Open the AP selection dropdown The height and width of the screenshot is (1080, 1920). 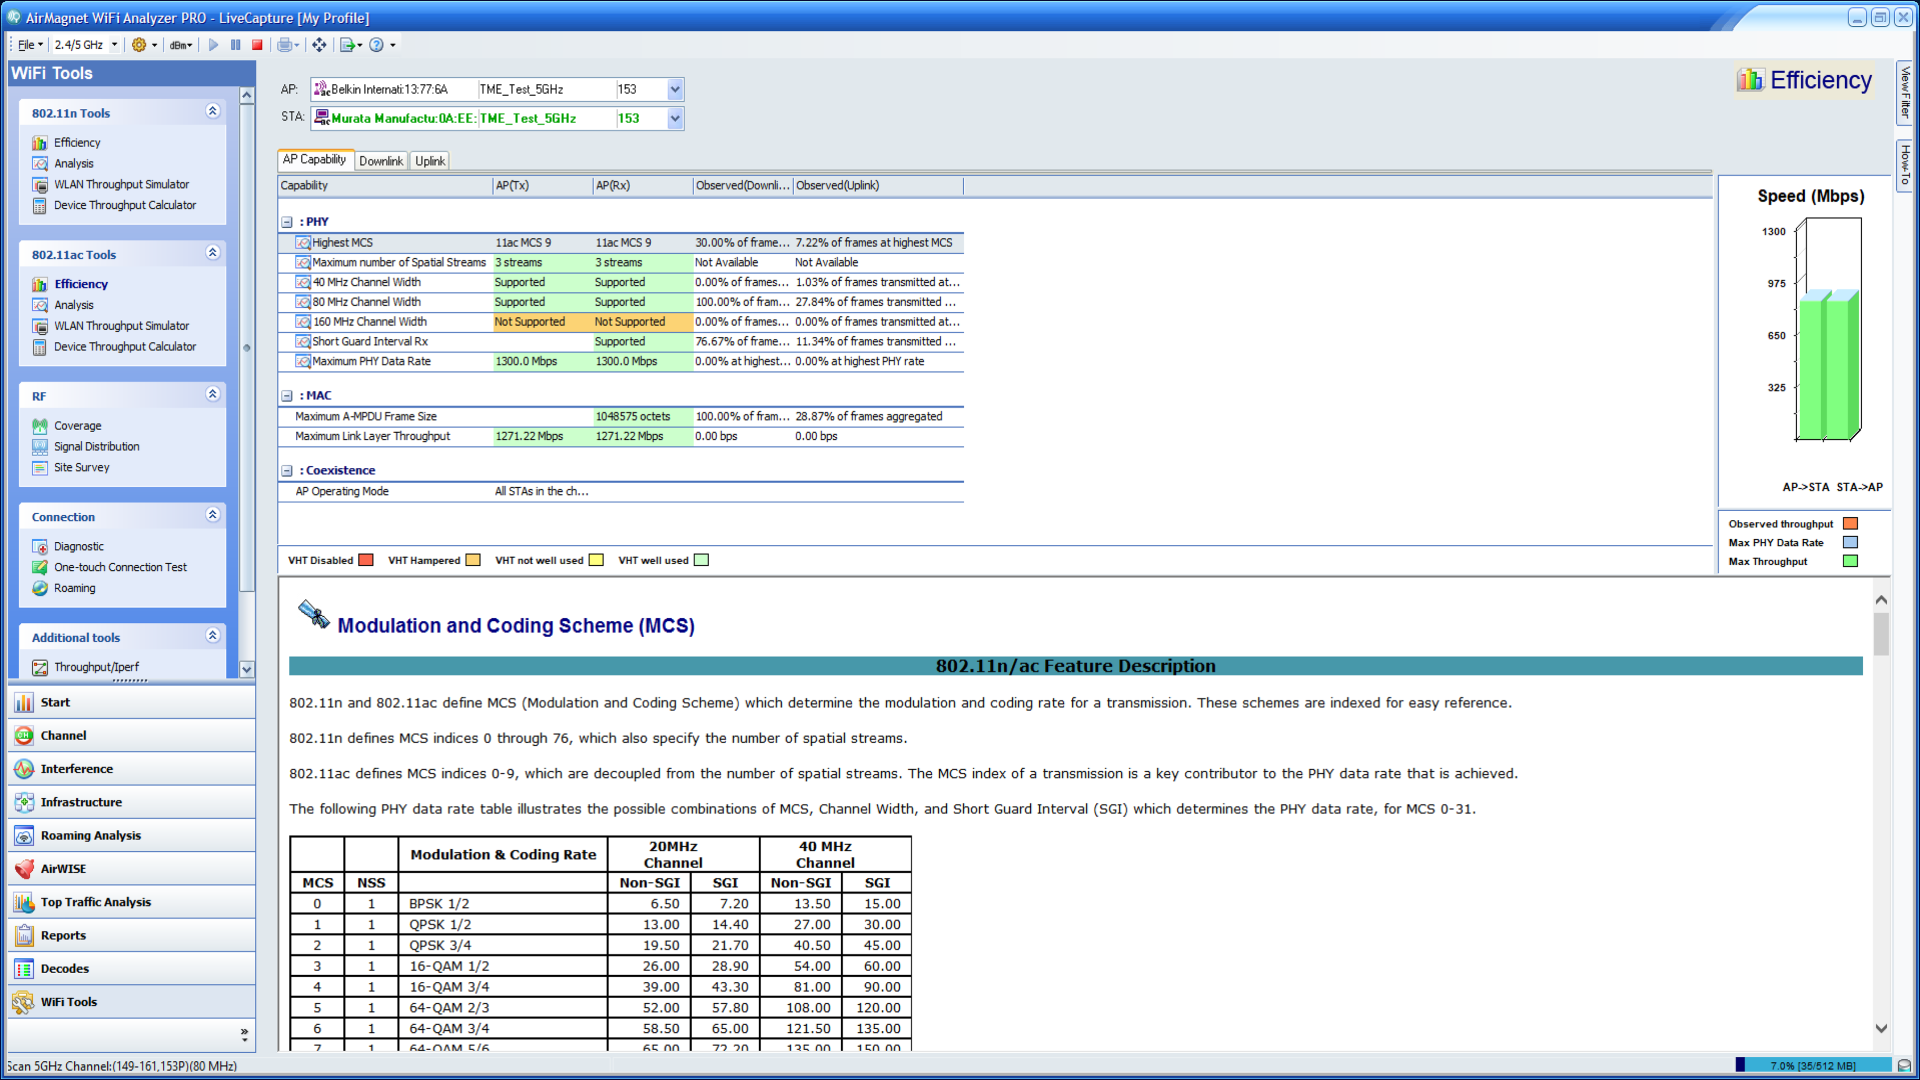[x=676, y=89]
